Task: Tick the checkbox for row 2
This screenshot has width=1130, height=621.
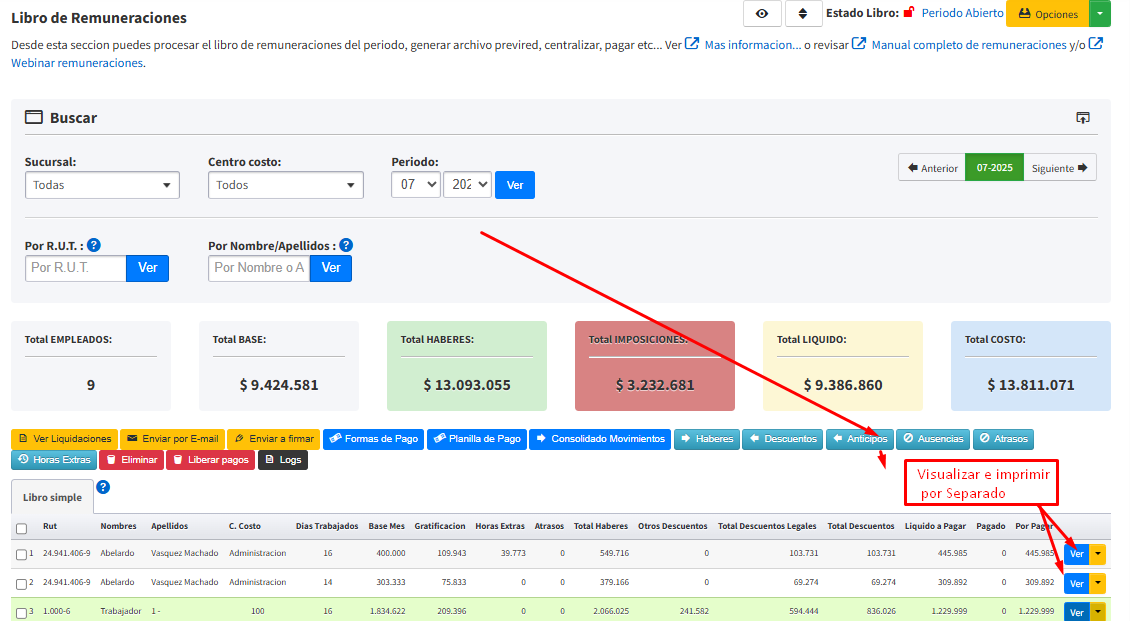Action: point(22,584)
